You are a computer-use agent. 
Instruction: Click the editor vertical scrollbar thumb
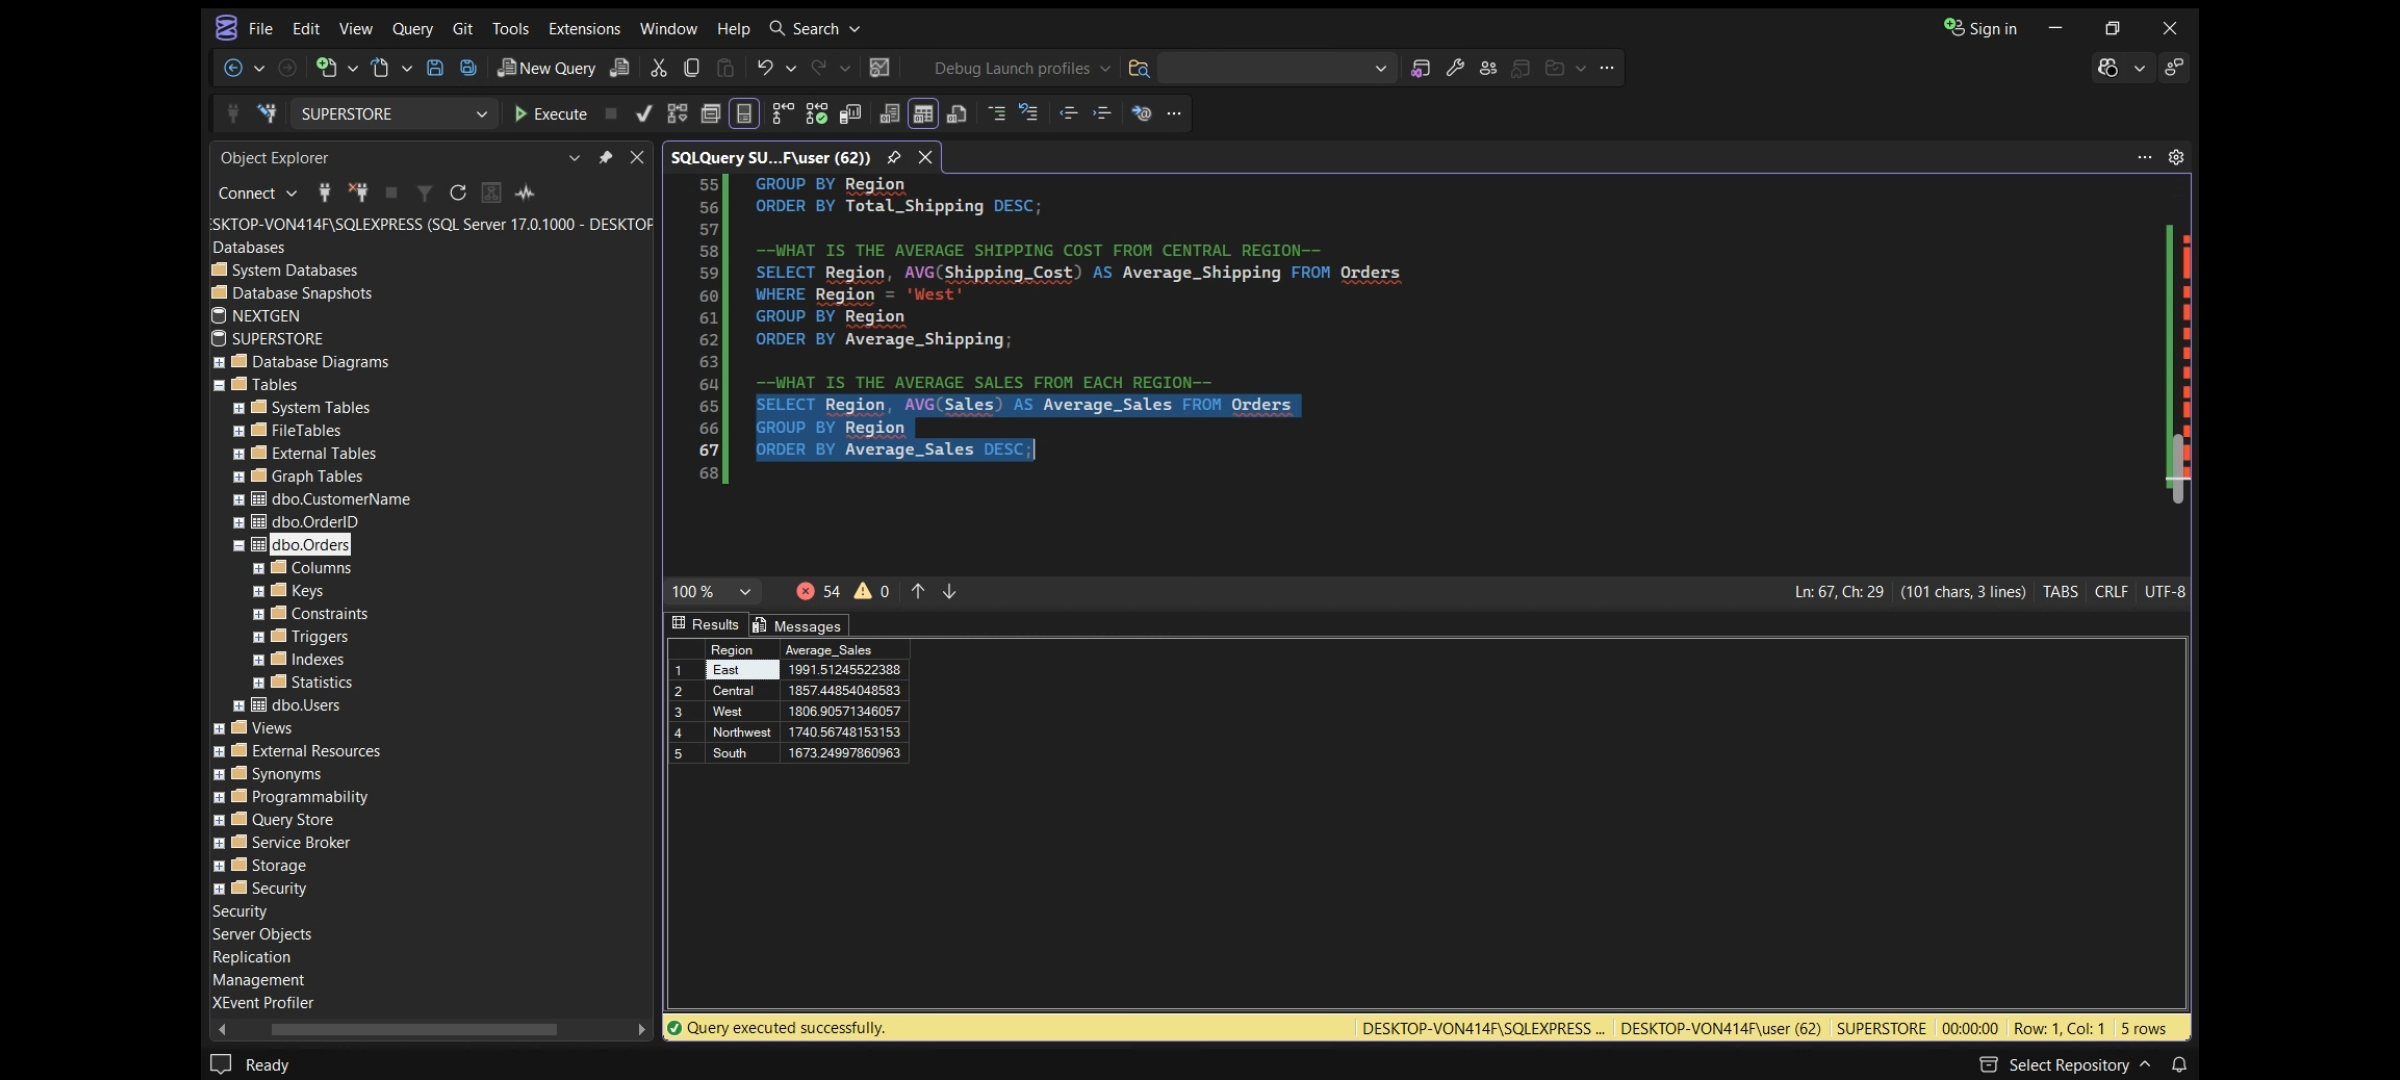coord(2177,468)
